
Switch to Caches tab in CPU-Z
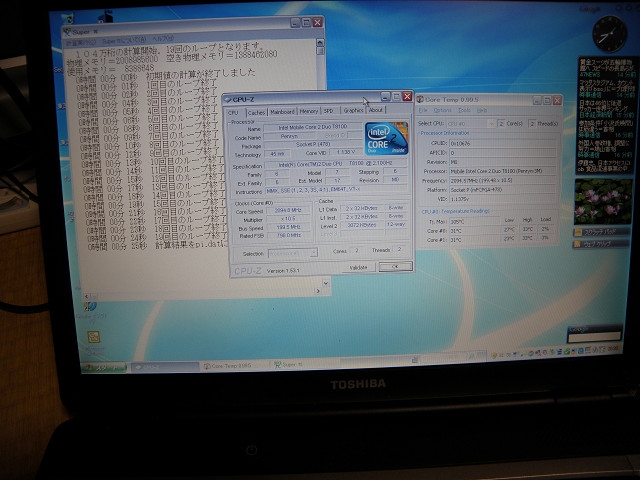pyautogui.click(x=256, y=112)
